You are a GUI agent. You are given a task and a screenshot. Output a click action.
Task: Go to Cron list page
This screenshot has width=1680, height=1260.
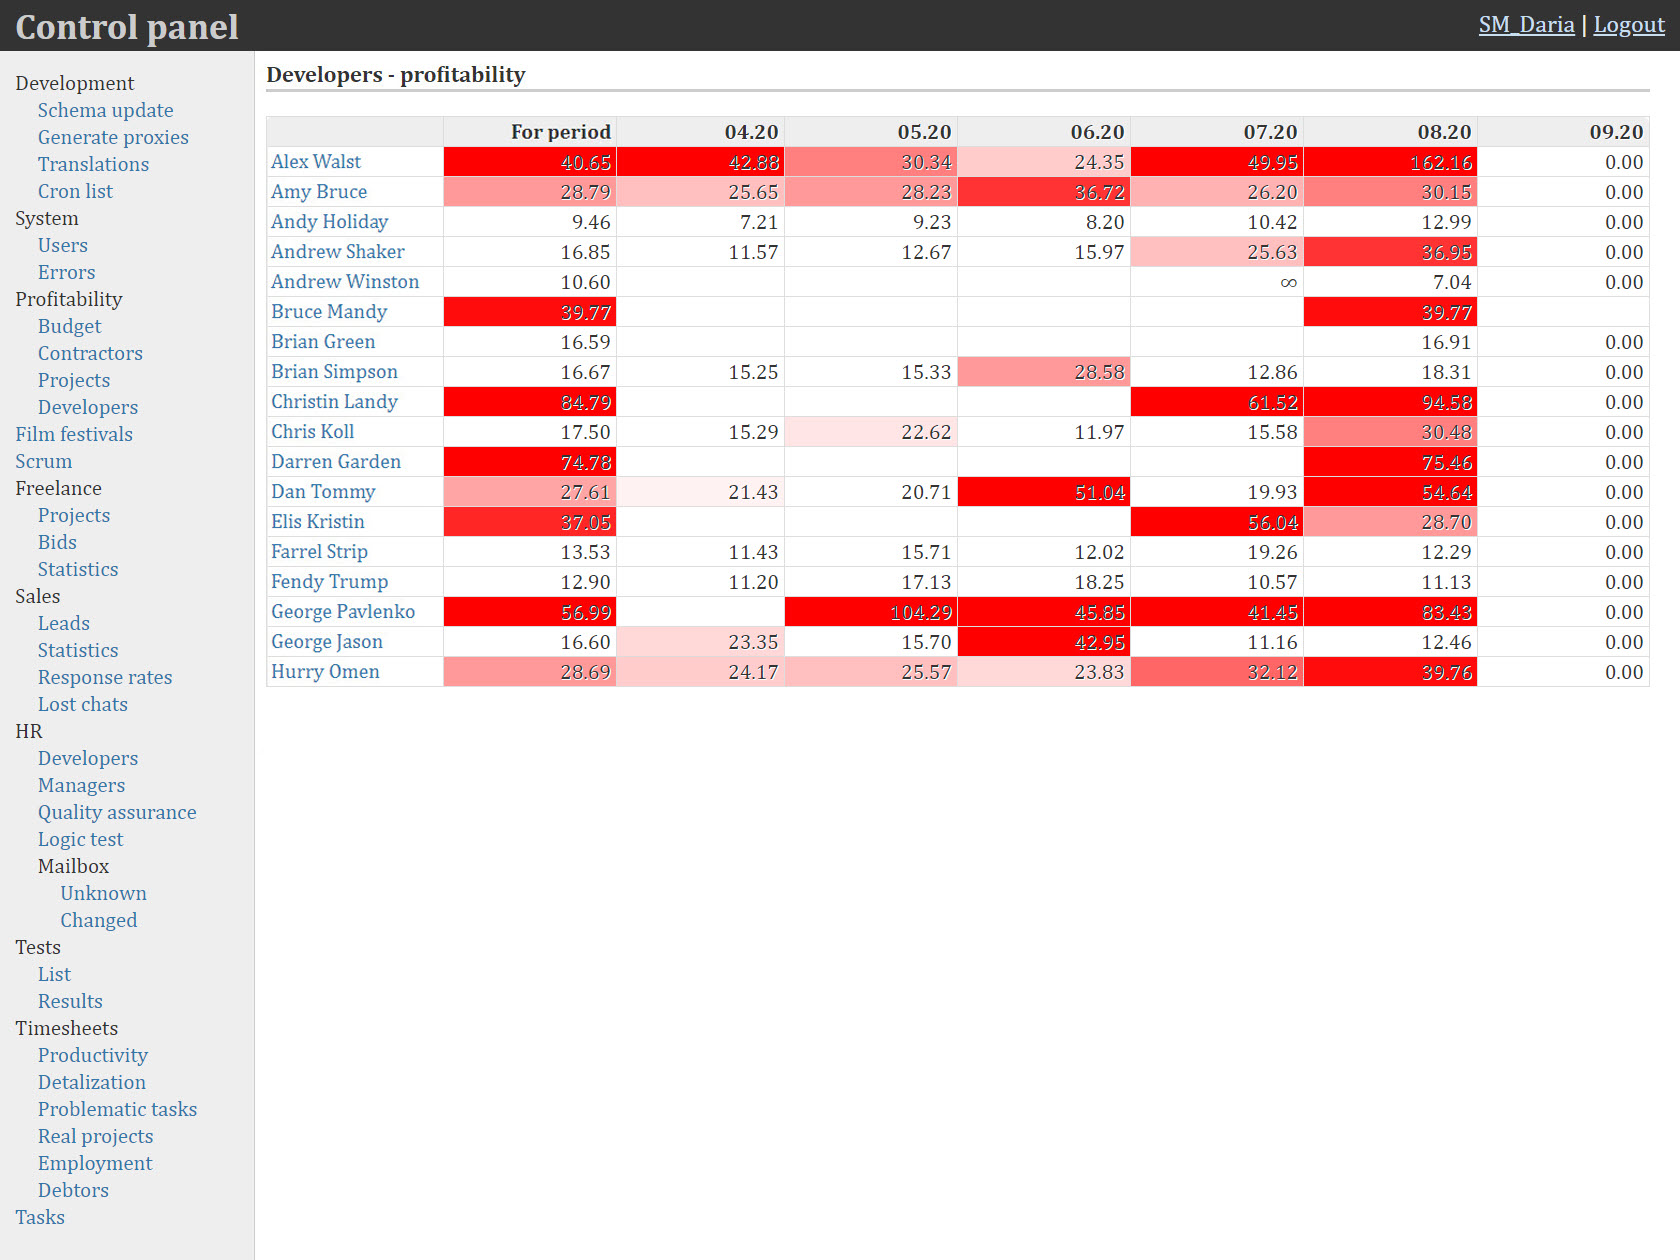tap(75, 191)
